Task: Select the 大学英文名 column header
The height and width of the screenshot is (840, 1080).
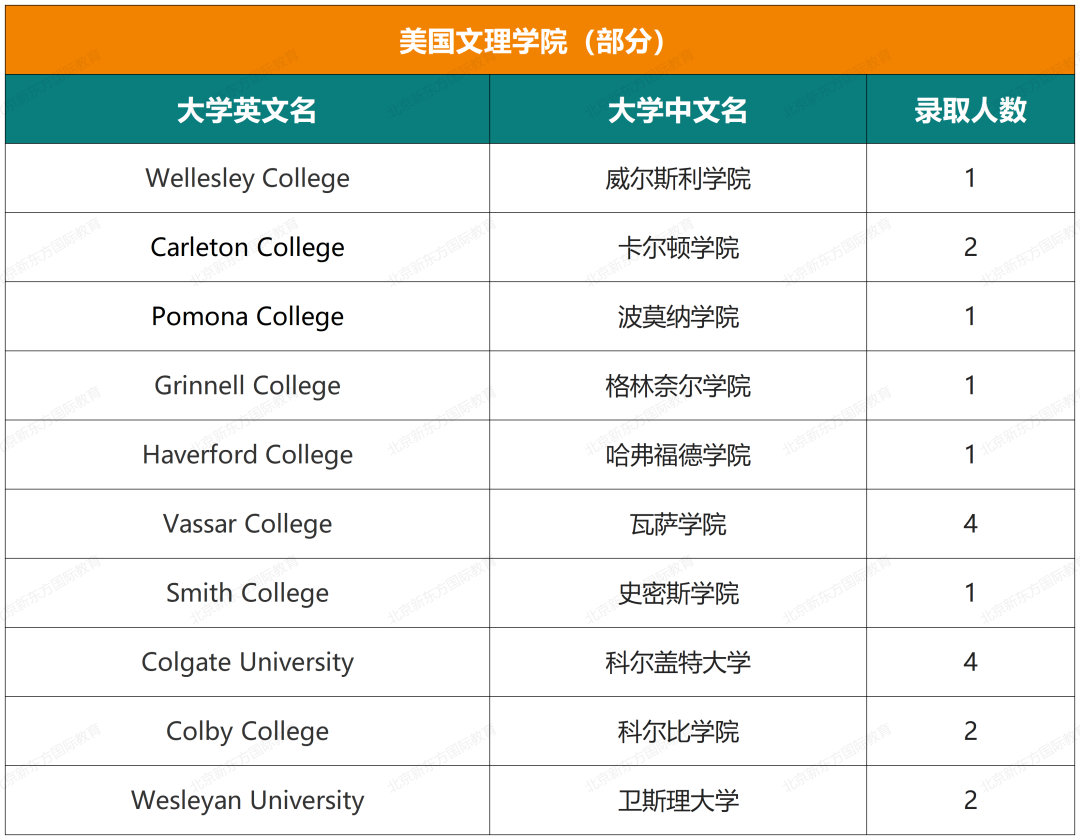Action: click(x=247, y=109)
